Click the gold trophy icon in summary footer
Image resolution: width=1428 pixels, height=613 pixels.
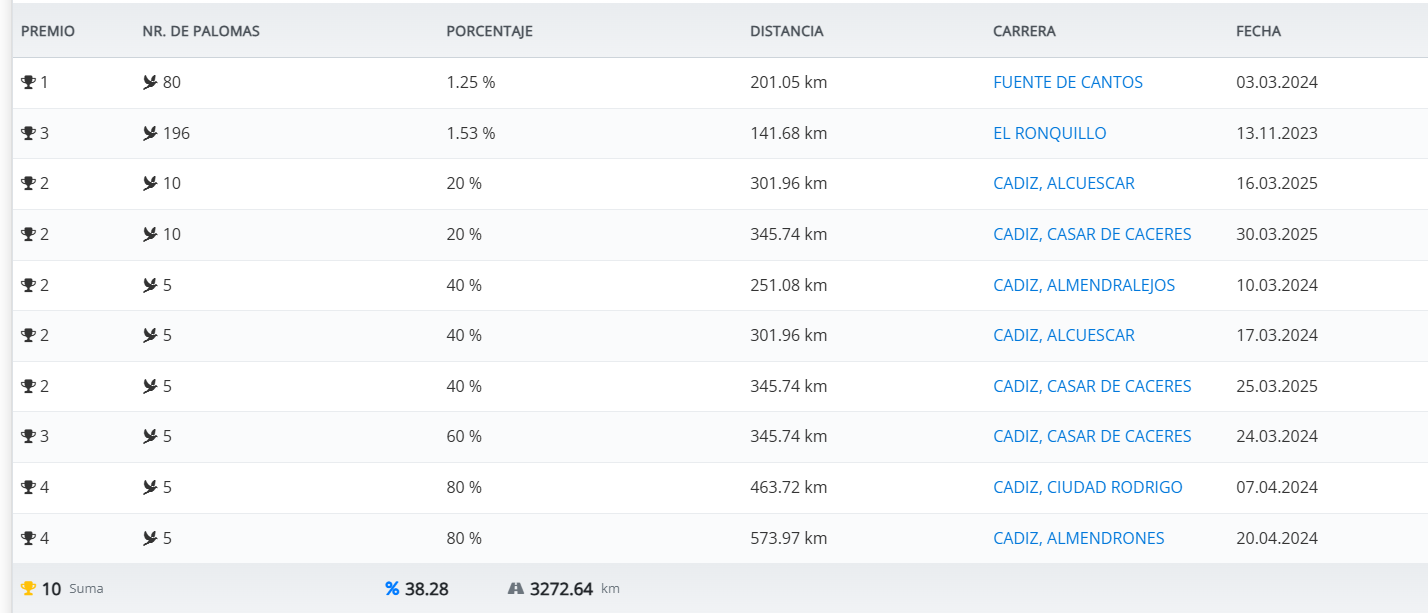pos(28,589)
